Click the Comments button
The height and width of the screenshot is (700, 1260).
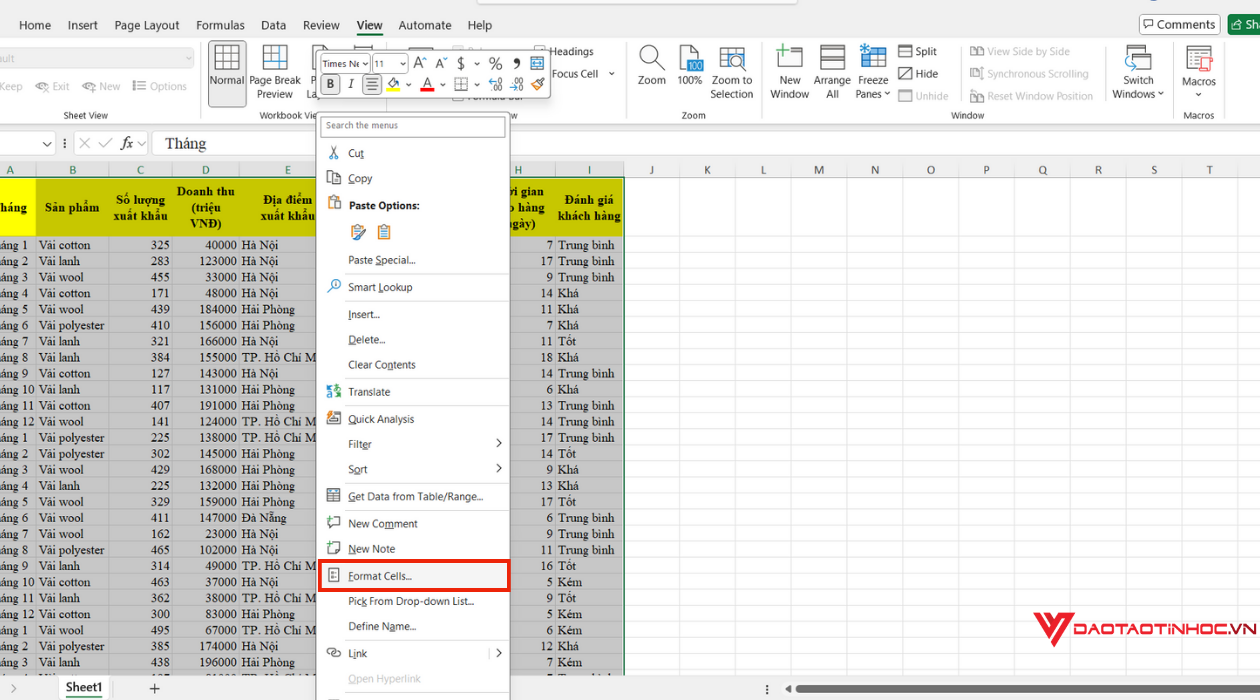[x=1179, y=25]
